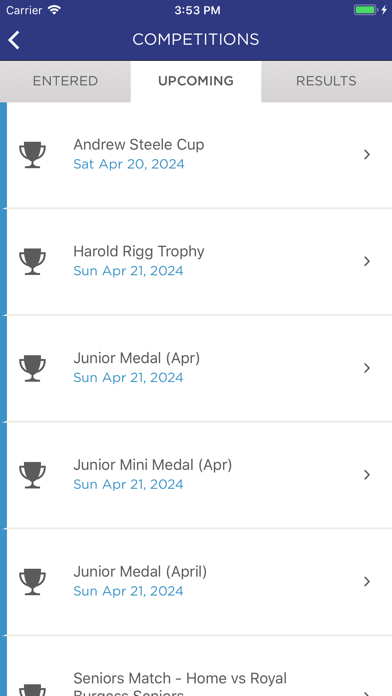Click trophy icon beside Junior Medal (April)
Viewport: 392px width, 696px height.
tap(32, 581)
